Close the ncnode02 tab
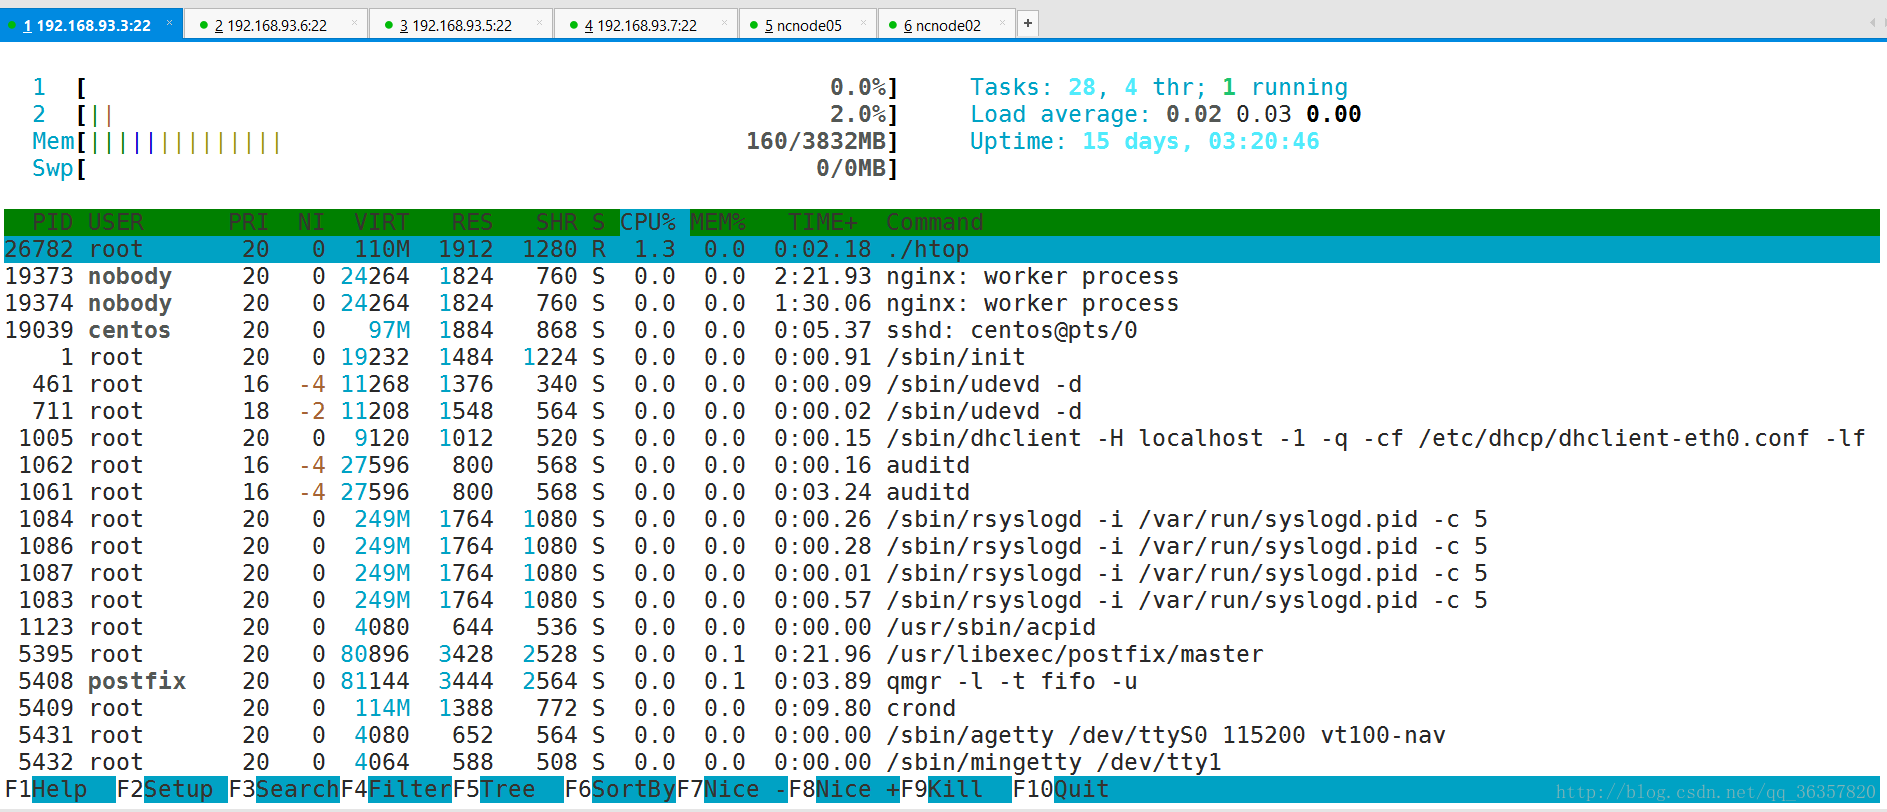Screen dimensions: 1887x812 tap(1002, 22)
